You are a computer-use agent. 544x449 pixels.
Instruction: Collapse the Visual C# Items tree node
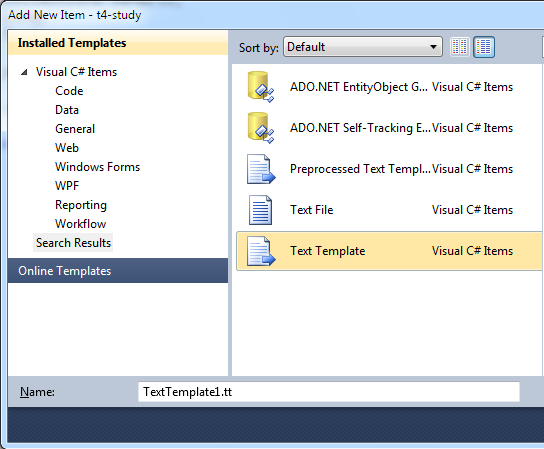coord(24,72)
